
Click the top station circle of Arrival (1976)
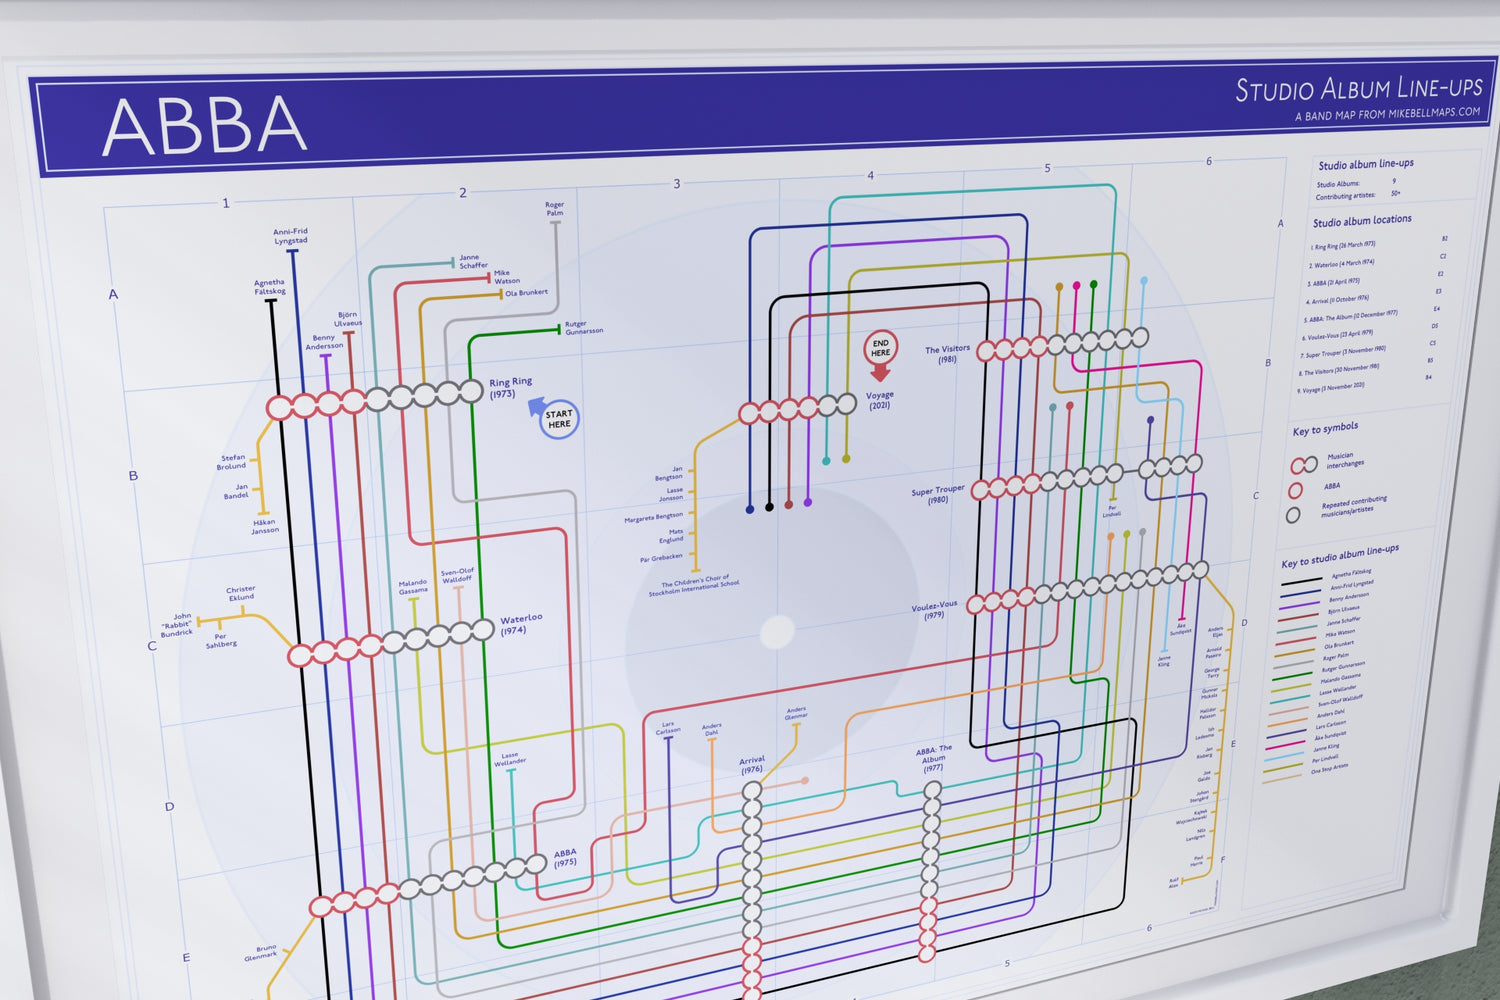coord(752,791)
